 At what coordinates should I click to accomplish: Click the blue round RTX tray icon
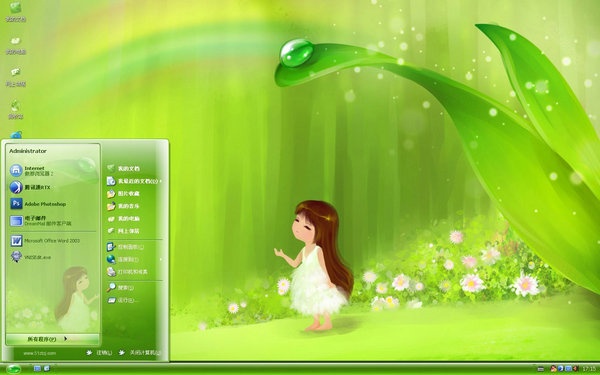(561, 369)
